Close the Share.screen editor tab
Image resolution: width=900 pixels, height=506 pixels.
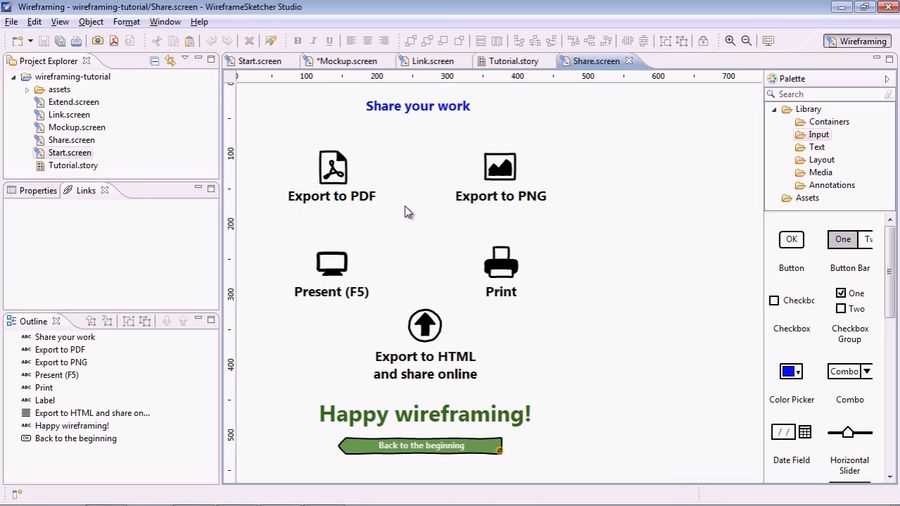tap(629, 60)
